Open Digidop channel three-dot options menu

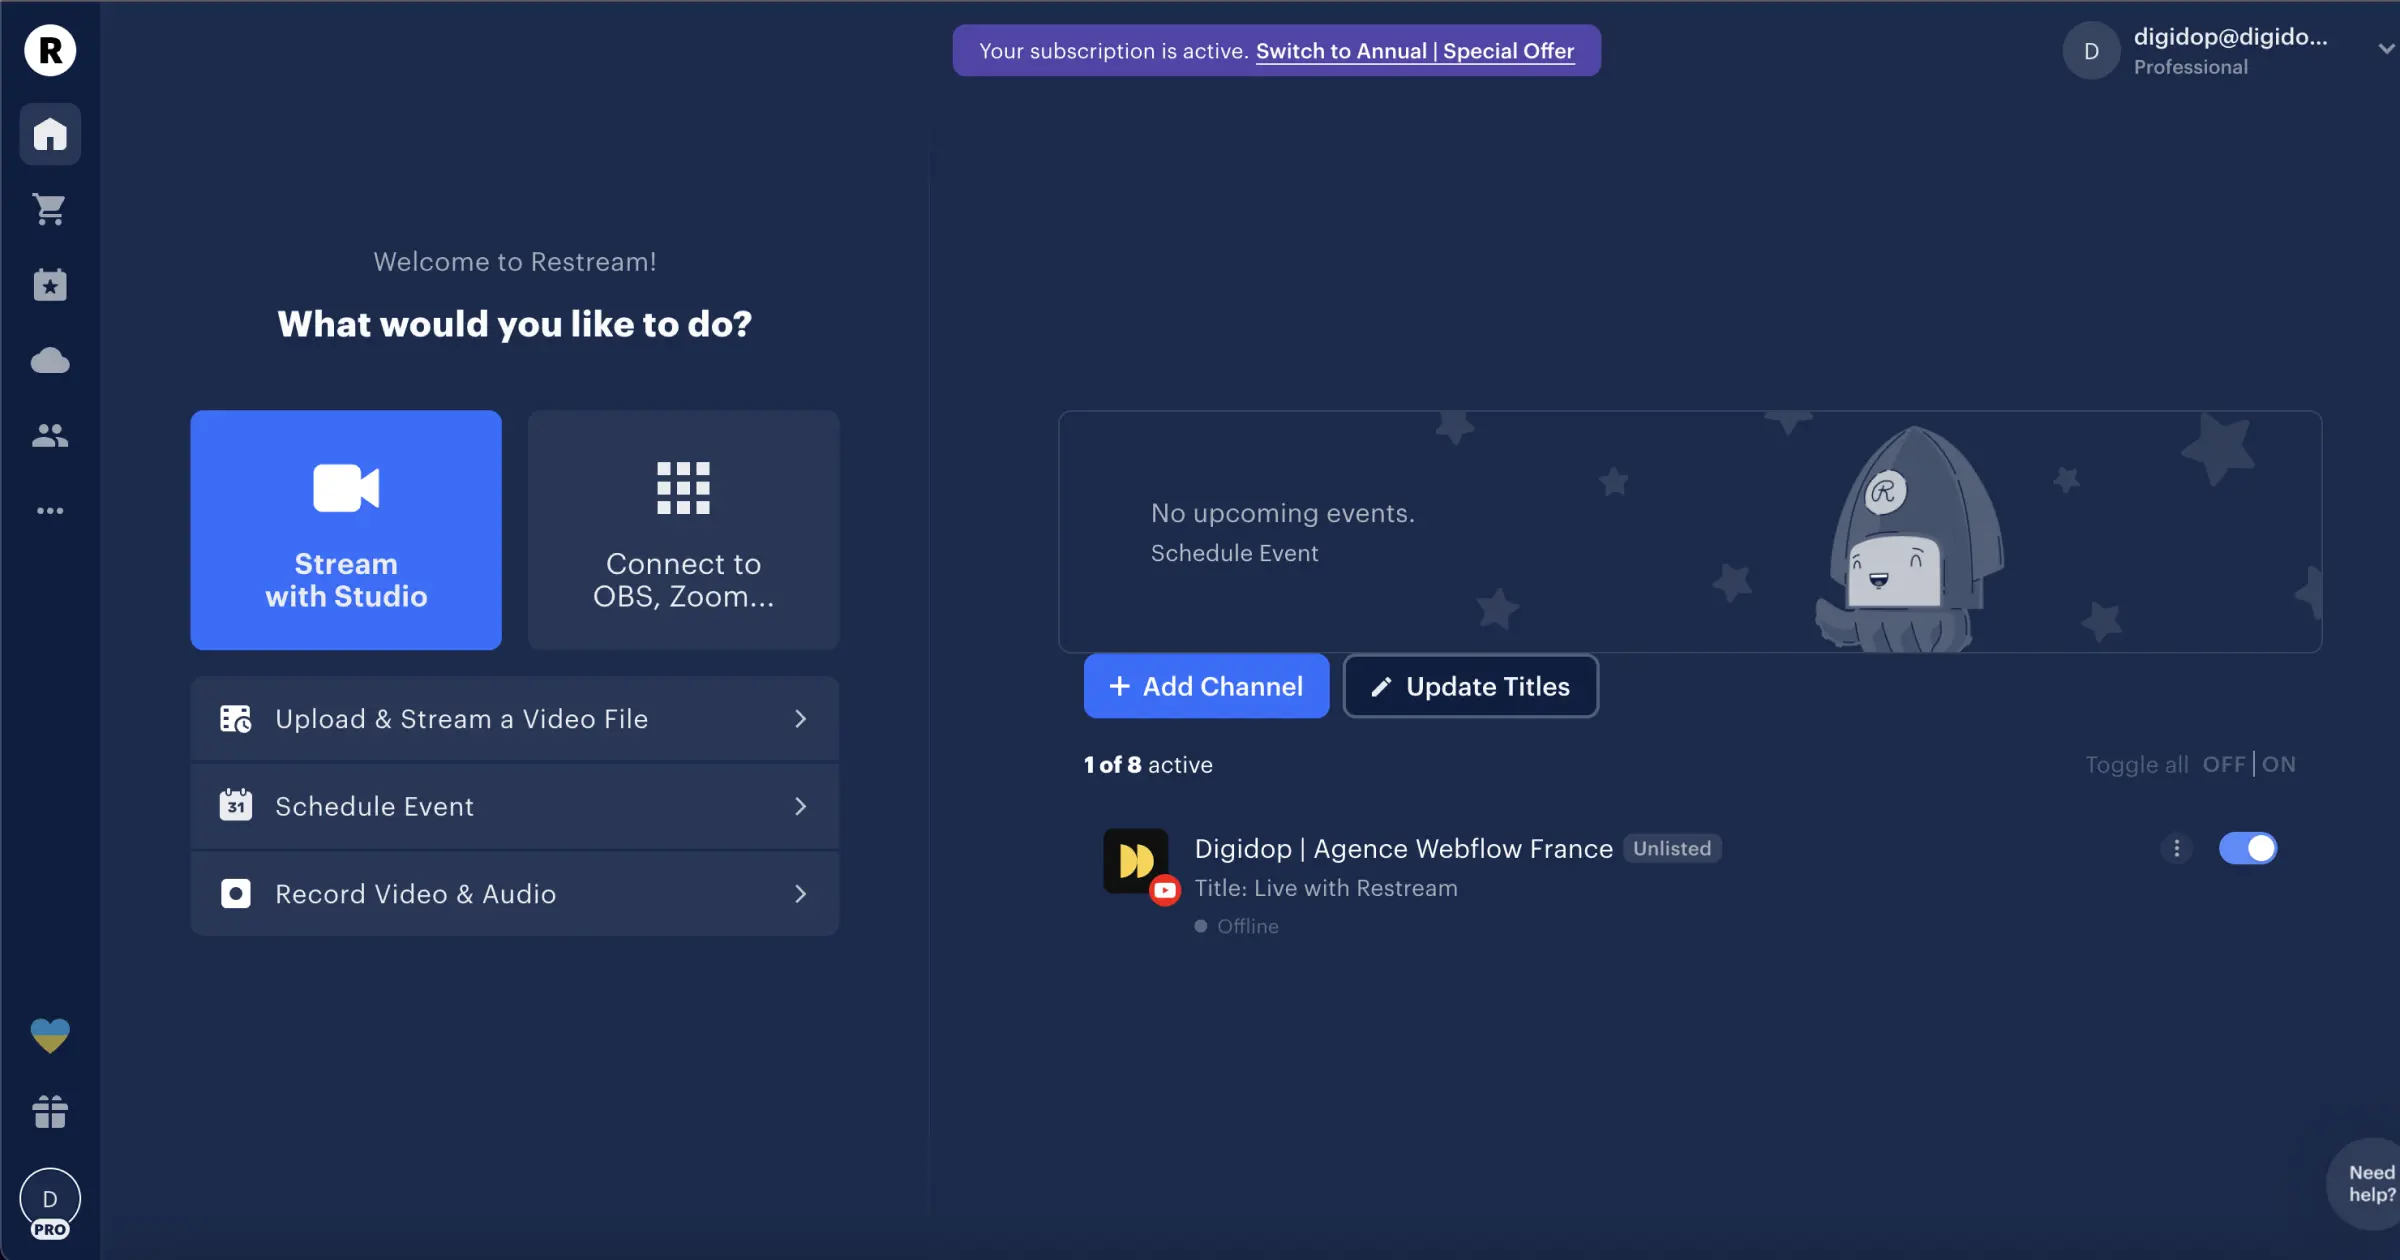(2176, 848)
